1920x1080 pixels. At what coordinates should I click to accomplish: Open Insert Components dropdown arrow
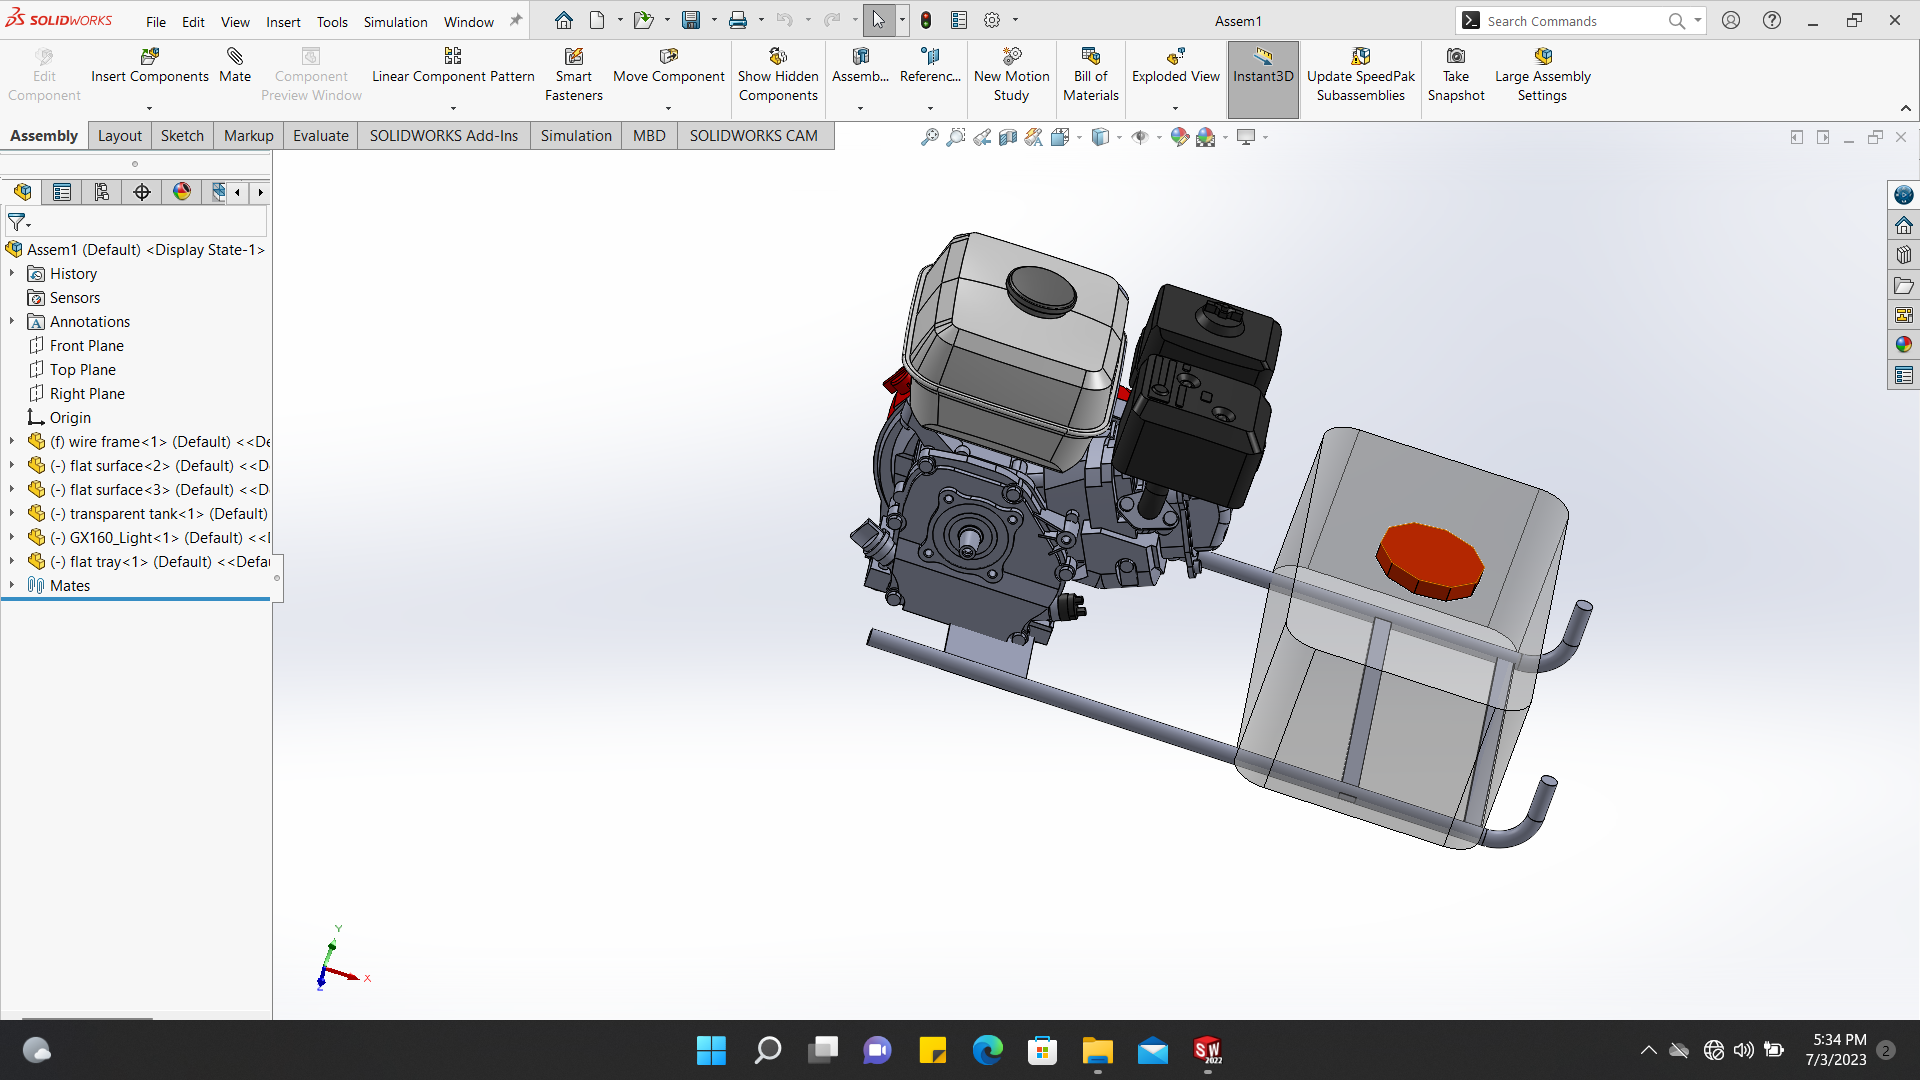tap(149, 108)
